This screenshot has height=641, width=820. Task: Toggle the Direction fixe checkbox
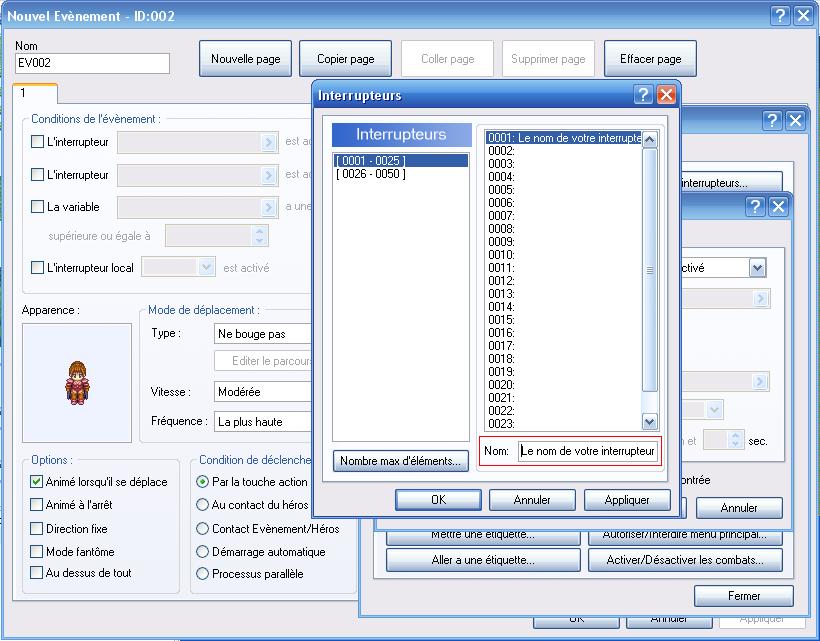38,529
